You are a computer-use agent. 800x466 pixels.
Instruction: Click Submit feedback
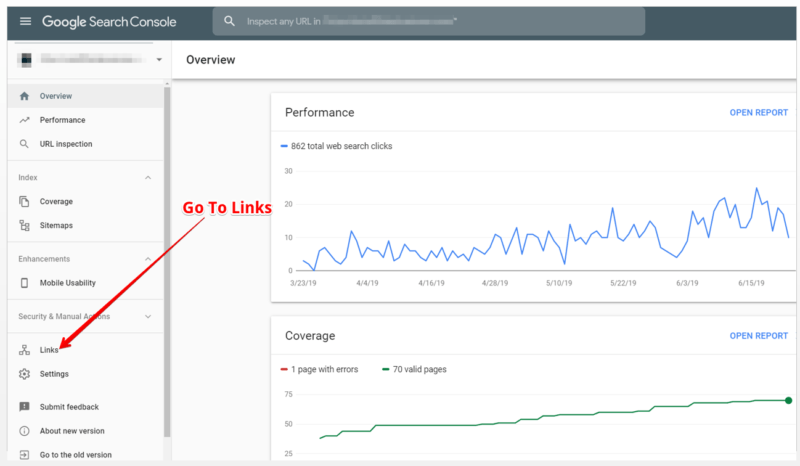[x=86, y=407]
